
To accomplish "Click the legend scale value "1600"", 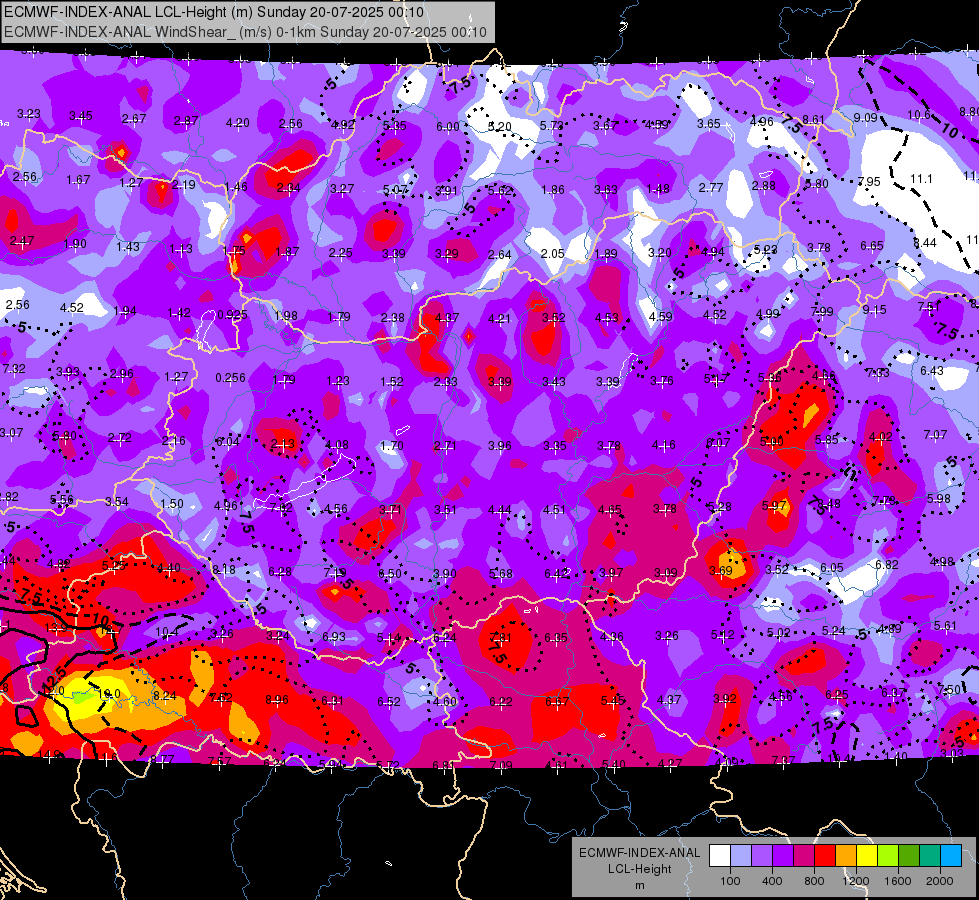I will 898,881.
